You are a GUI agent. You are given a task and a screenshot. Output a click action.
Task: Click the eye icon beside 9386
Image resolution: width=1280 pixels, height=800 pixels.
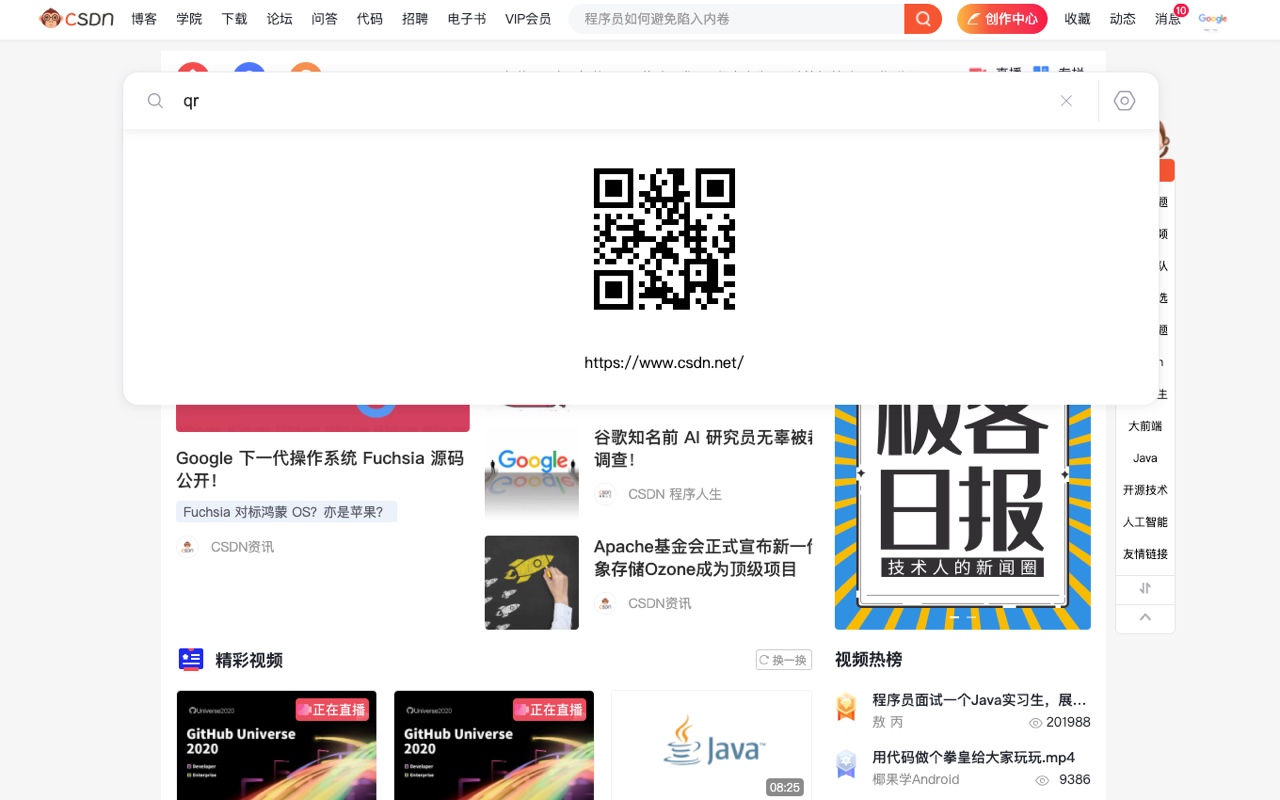pos(1042,780)
